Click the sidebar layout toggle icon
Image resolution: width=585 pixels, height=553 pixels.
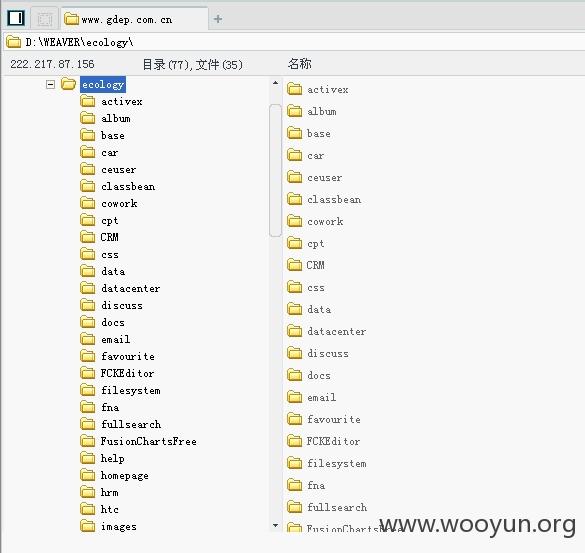[16, 18]
